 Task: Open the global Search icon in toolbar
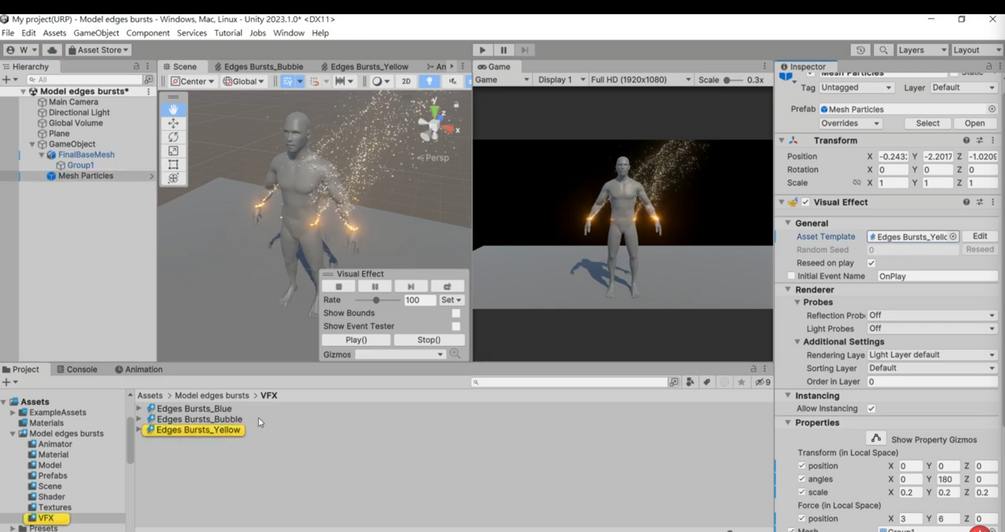point(883,50)
